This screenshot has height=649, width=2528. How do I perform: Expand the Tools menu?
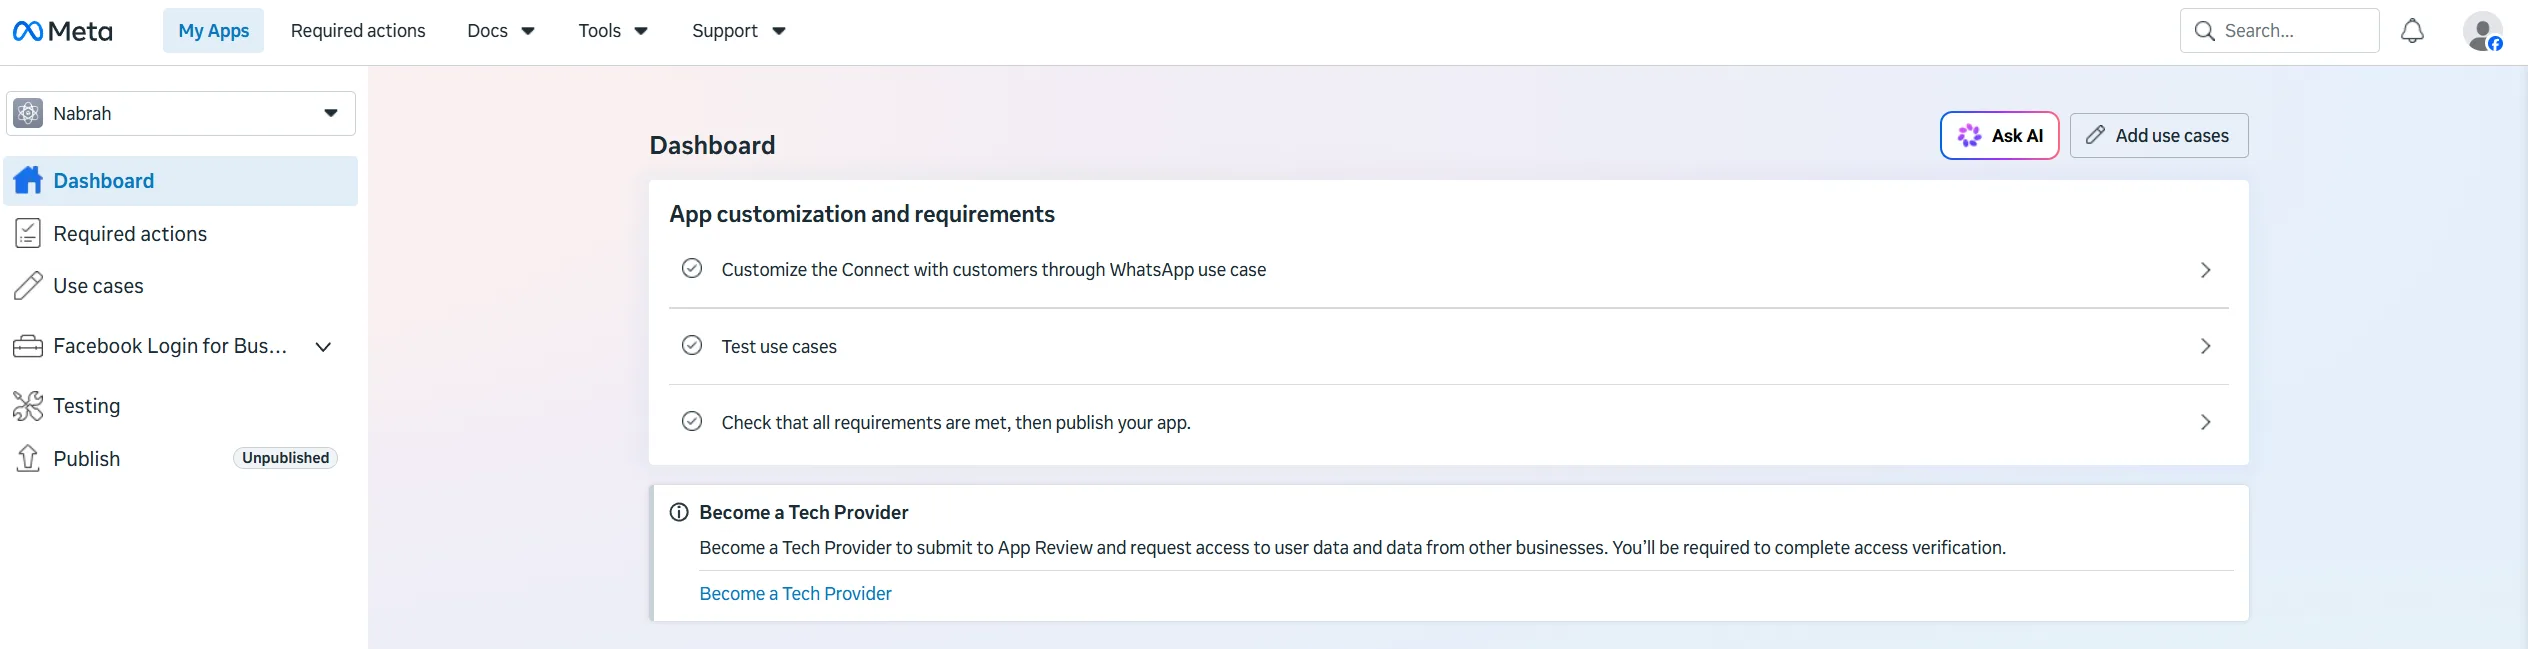point(613,31)
